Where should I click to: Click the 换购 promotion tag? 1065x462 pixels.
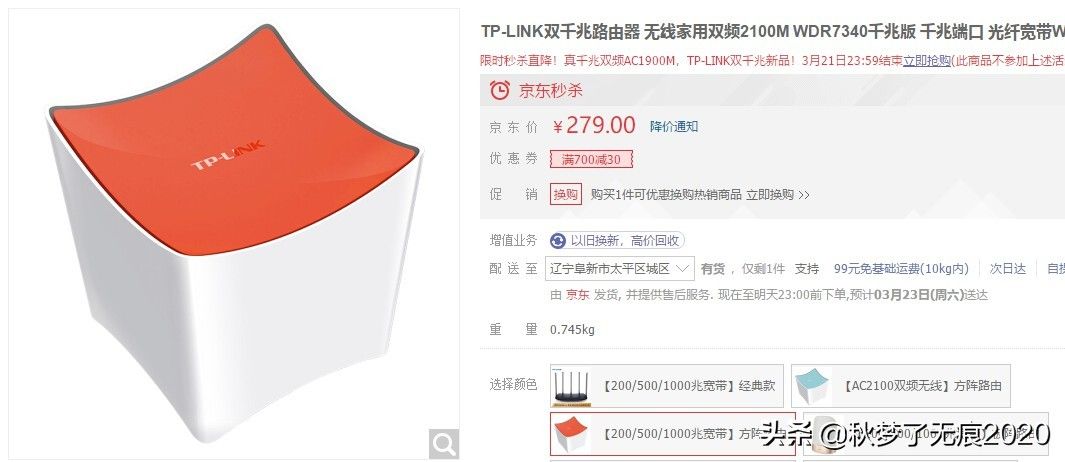[566, 194]
